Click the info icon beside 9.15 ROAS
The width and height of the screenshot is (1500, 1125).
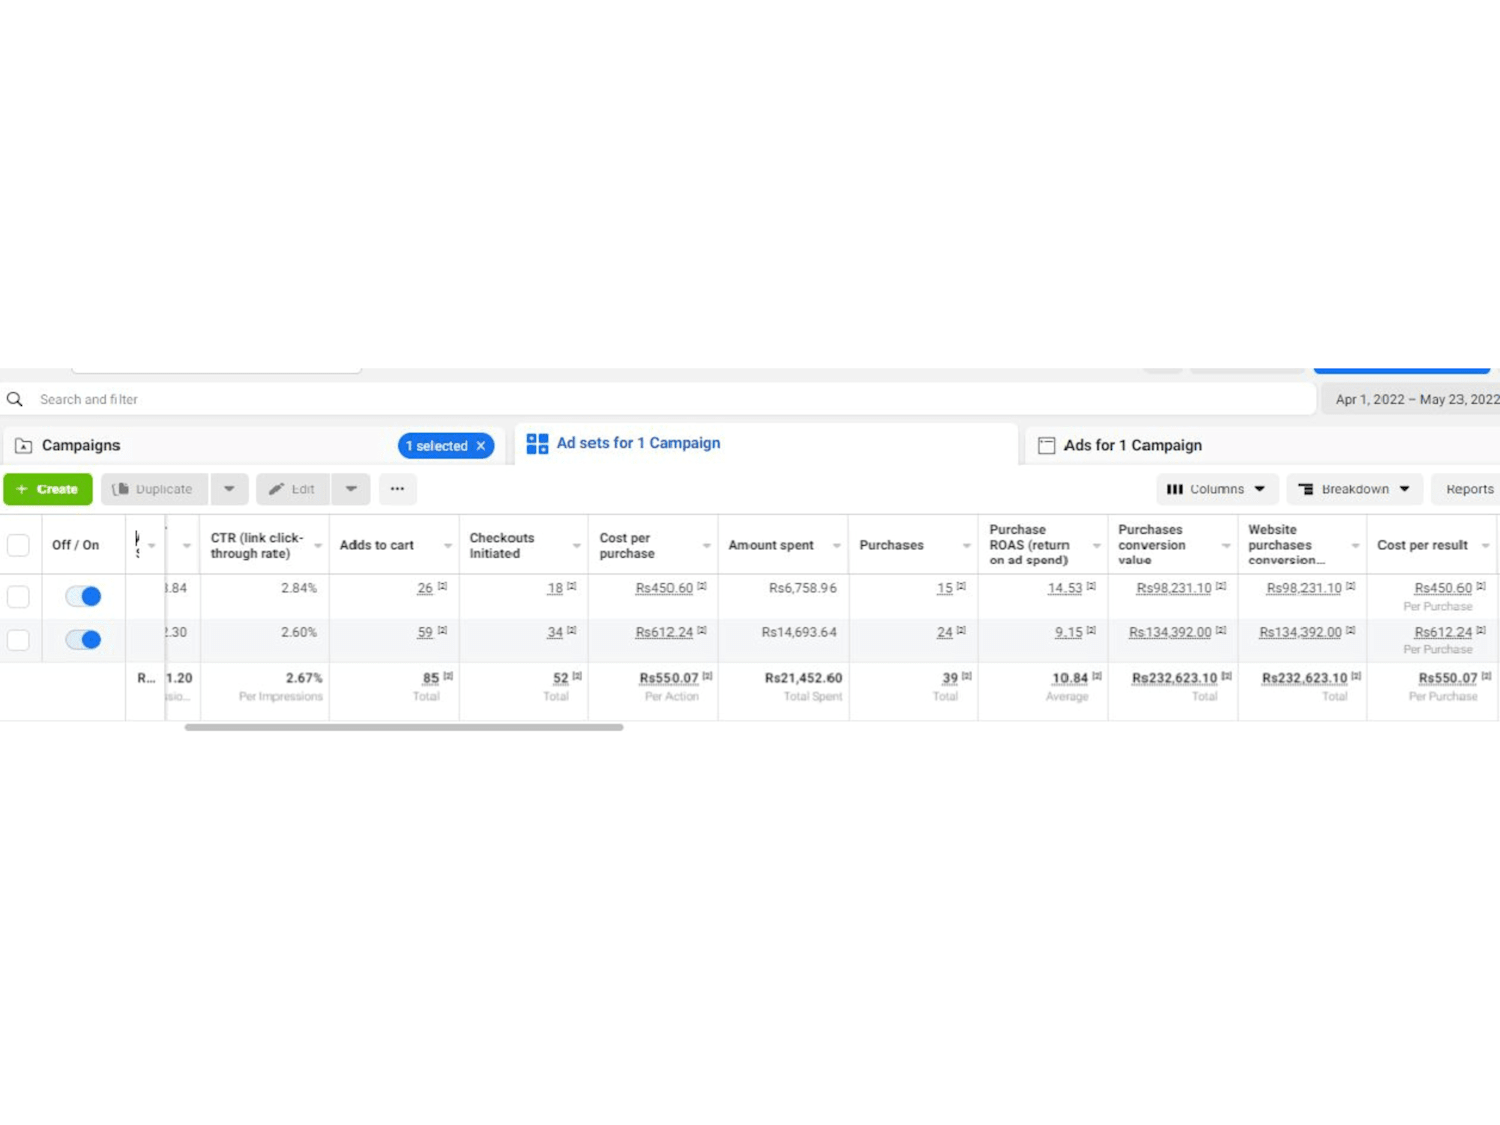pos(1091,630)
